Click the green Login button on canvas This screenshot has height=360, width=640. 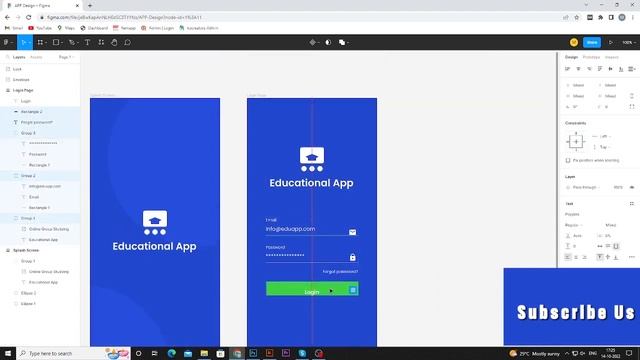click(x=312, y=289)
